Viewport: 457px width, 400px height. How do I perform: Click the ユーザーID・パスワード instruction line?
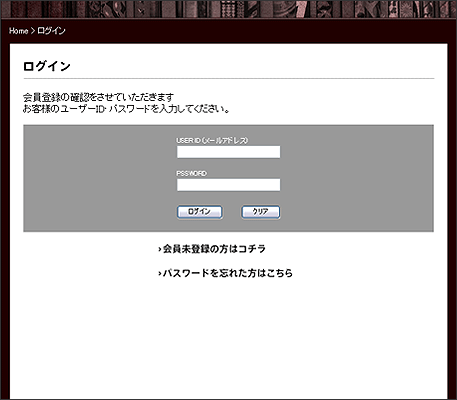pyautogui.click(x=127, y=109)
